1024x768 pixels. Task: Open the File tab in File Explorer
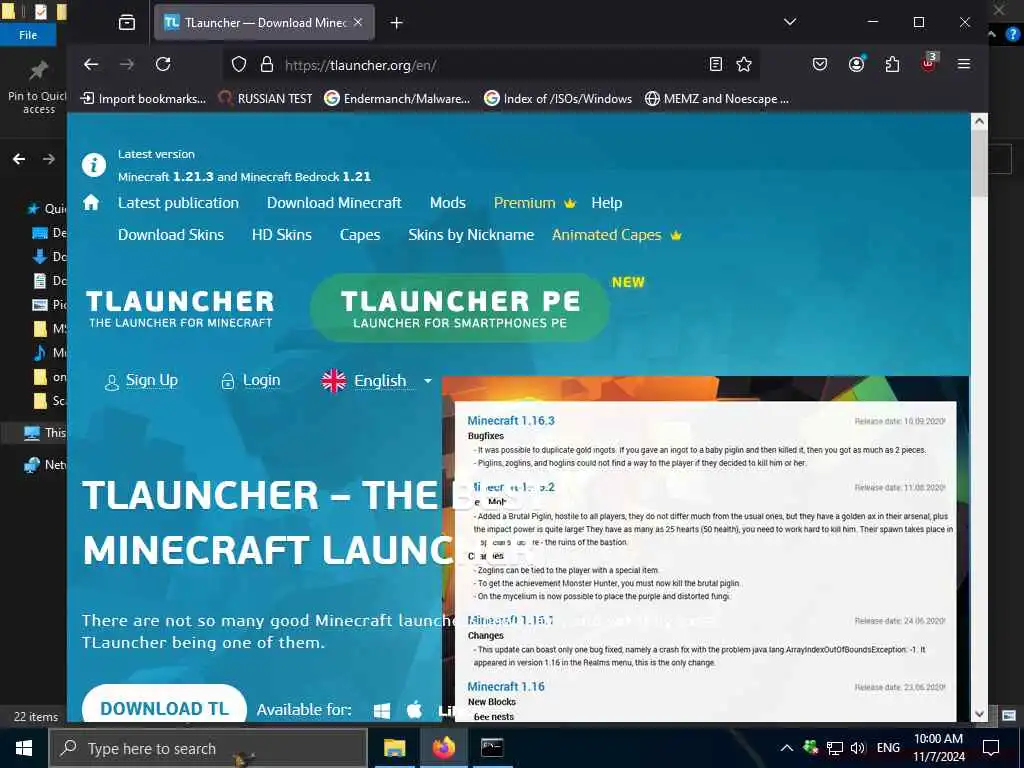27,35
